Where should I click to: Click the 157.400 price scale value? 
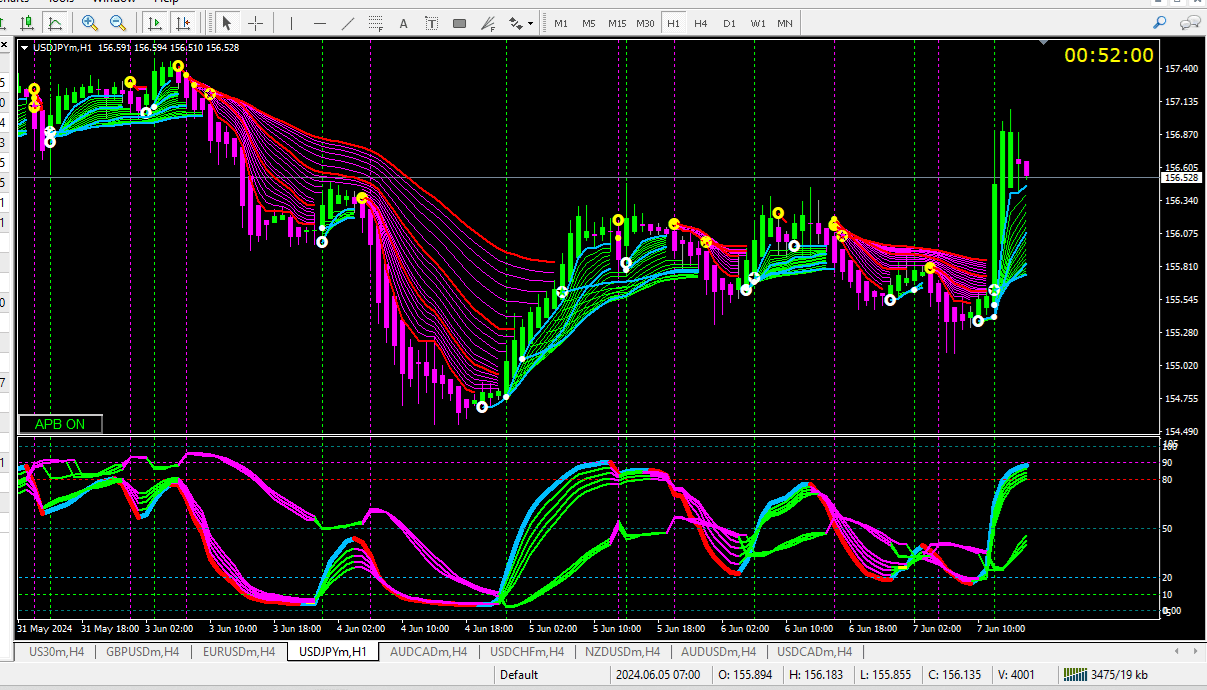tap(1182, 69)
